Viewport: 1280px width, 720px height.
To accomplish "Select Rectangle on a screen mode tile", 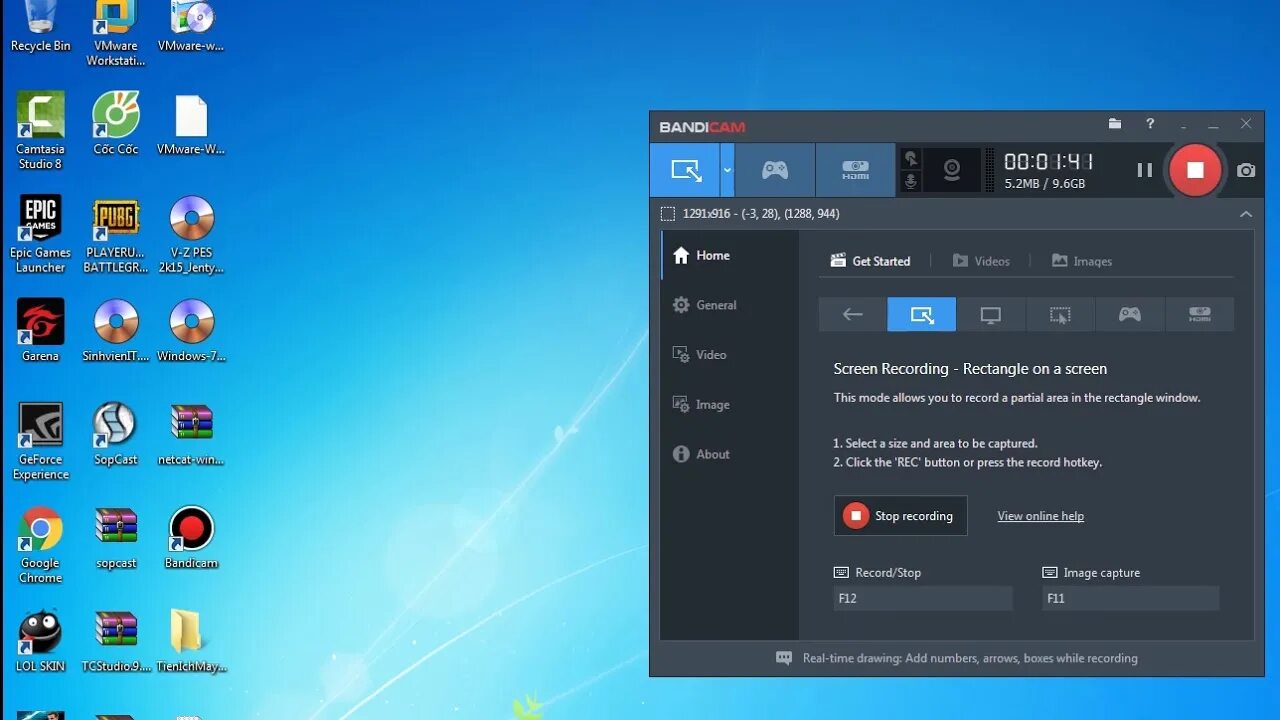I will coord(922,314).
